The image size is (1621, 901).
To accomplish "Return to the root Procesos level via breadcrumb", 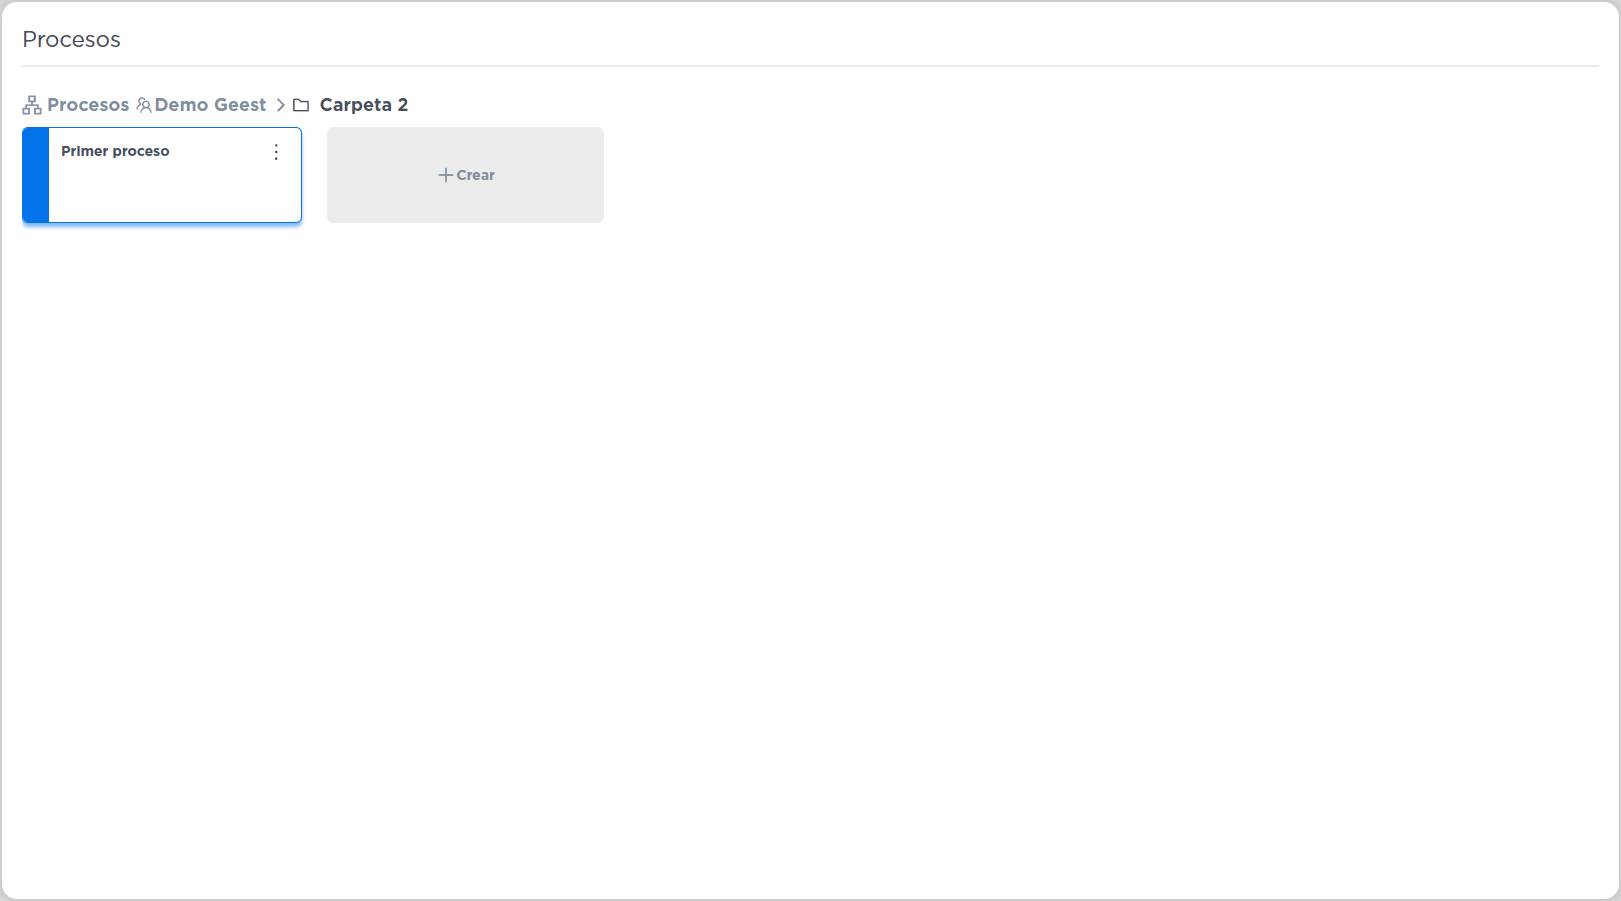I will [x=88, y=105].
